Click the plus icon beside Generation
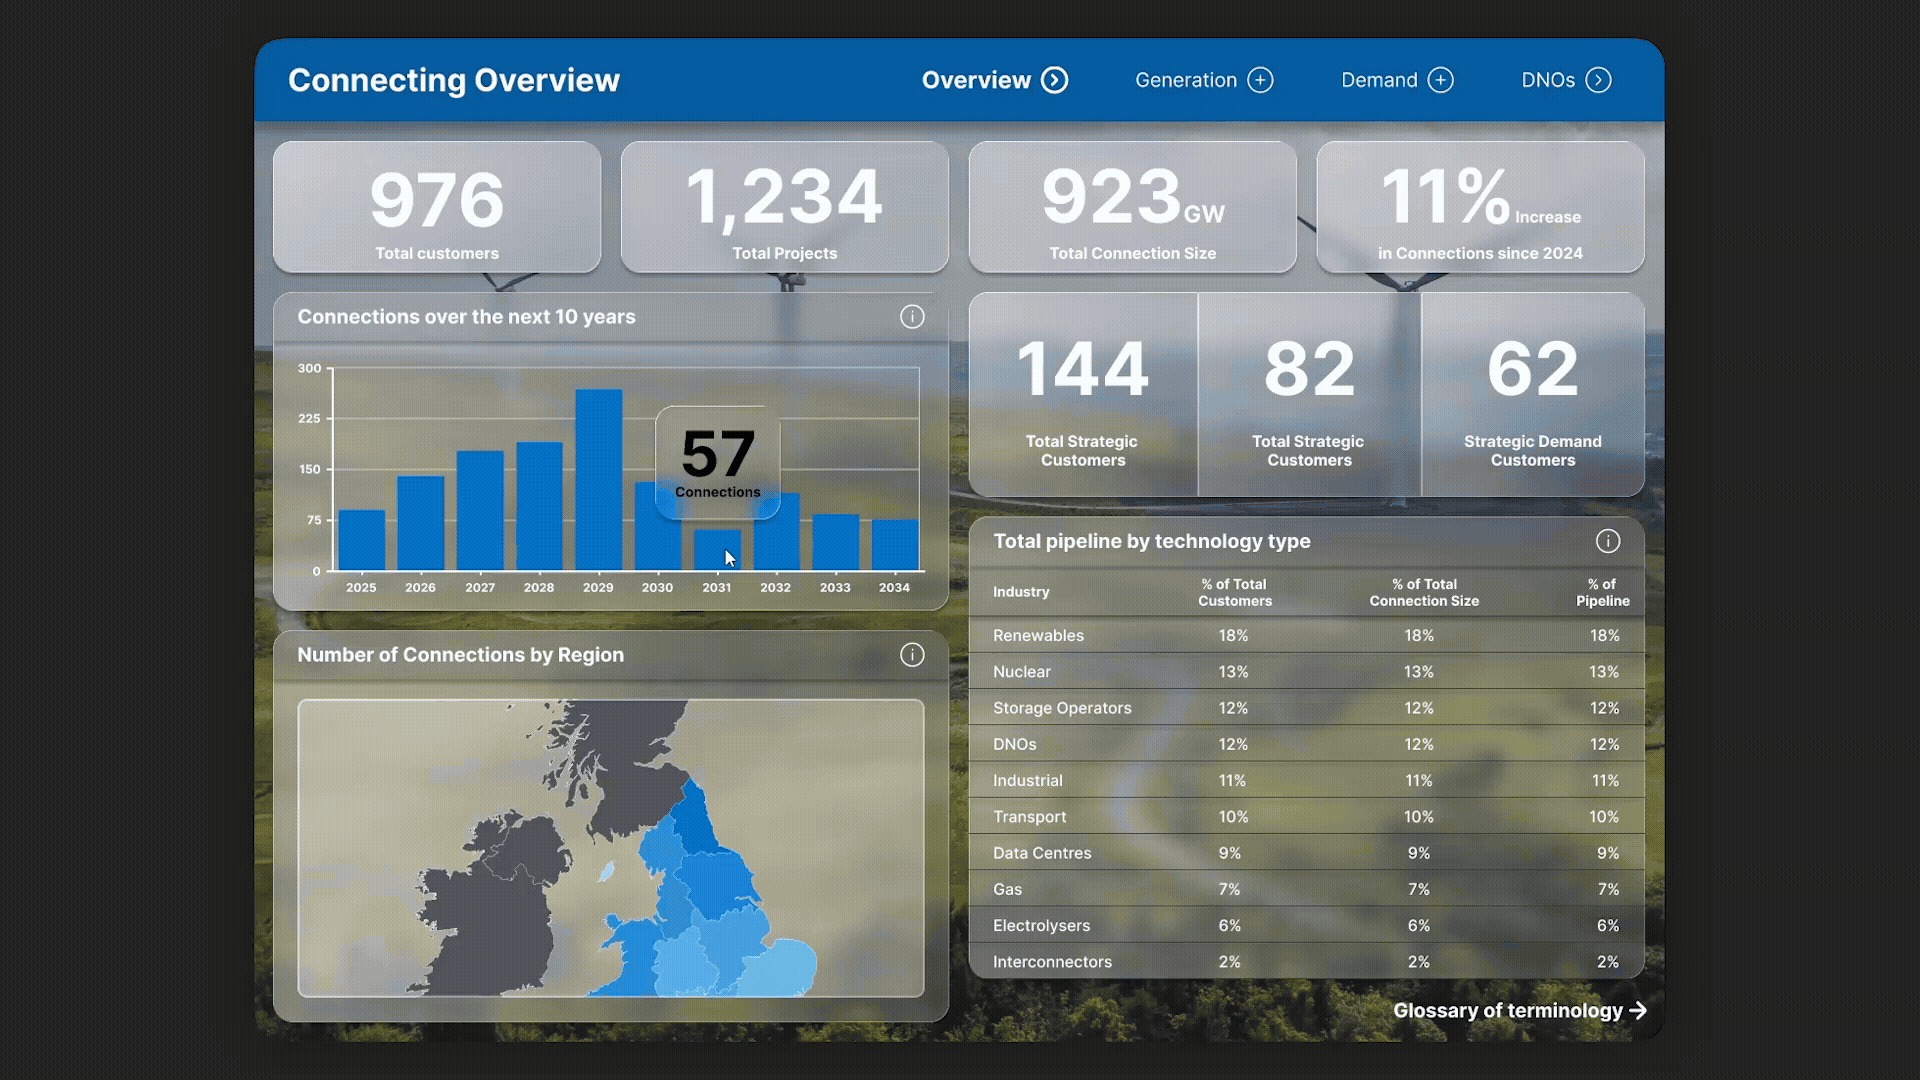Screen dimensions: 1920x1080 click(x=1260, y=80)
